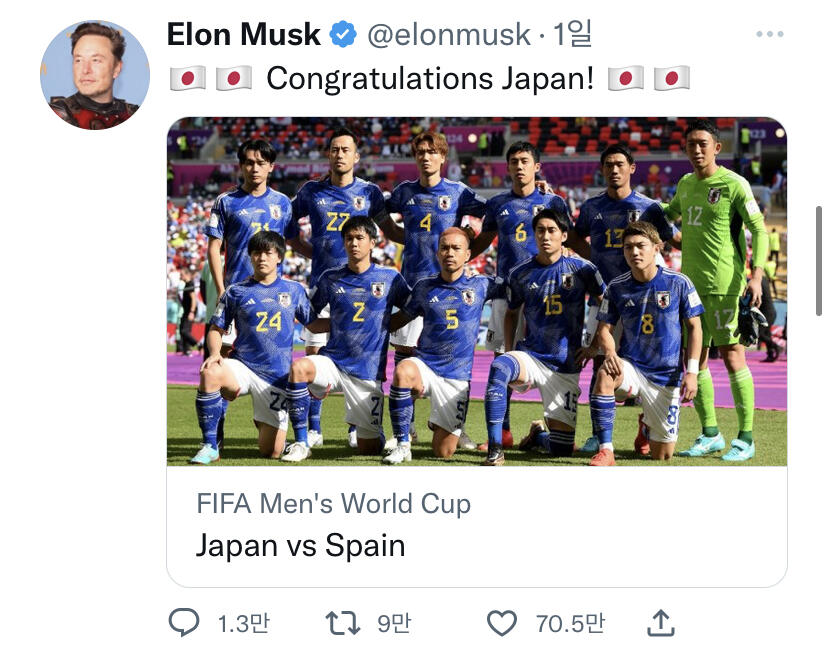The image size is (828, 656).
Task: View the 1.3만 reply count
Action: [x=243, y=625]
